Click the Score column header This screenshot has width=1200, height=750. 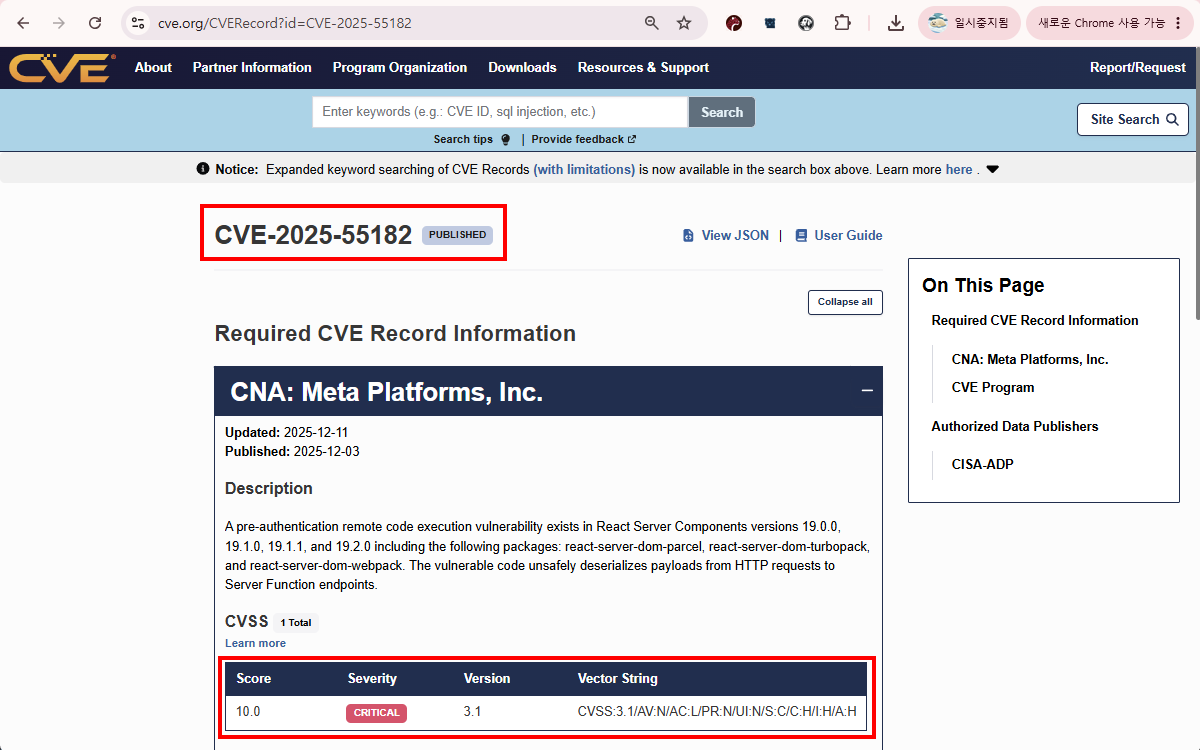(254, 678)
